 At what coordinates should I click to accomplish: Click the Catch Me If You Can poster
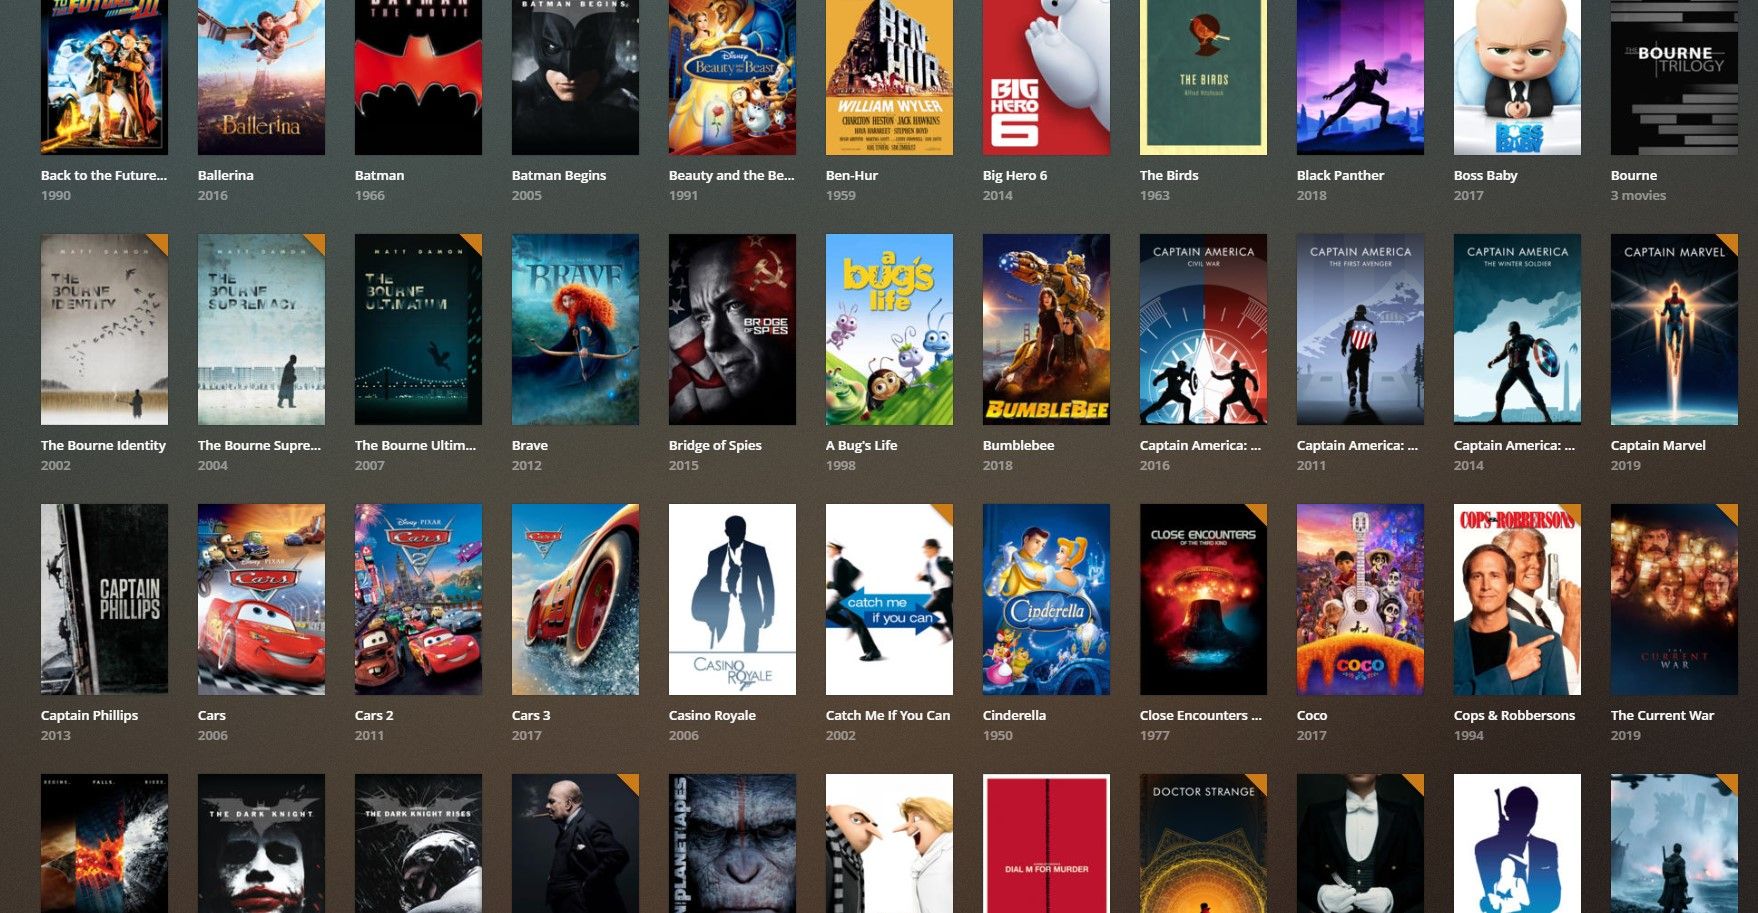click(x=889, y=599)
